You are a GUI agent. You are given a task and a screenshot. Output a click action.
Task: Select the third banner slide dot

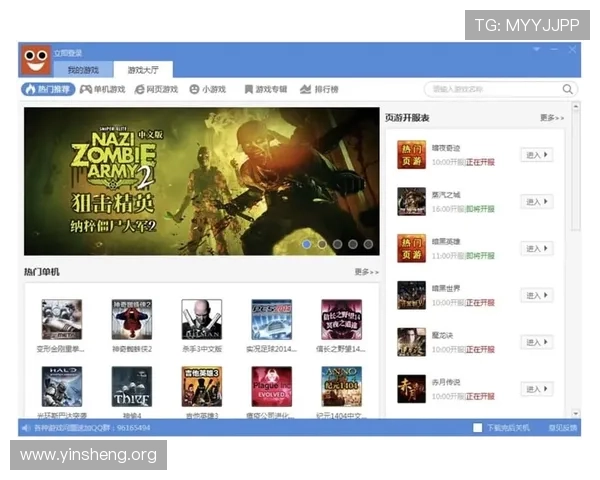coord(338,244)
